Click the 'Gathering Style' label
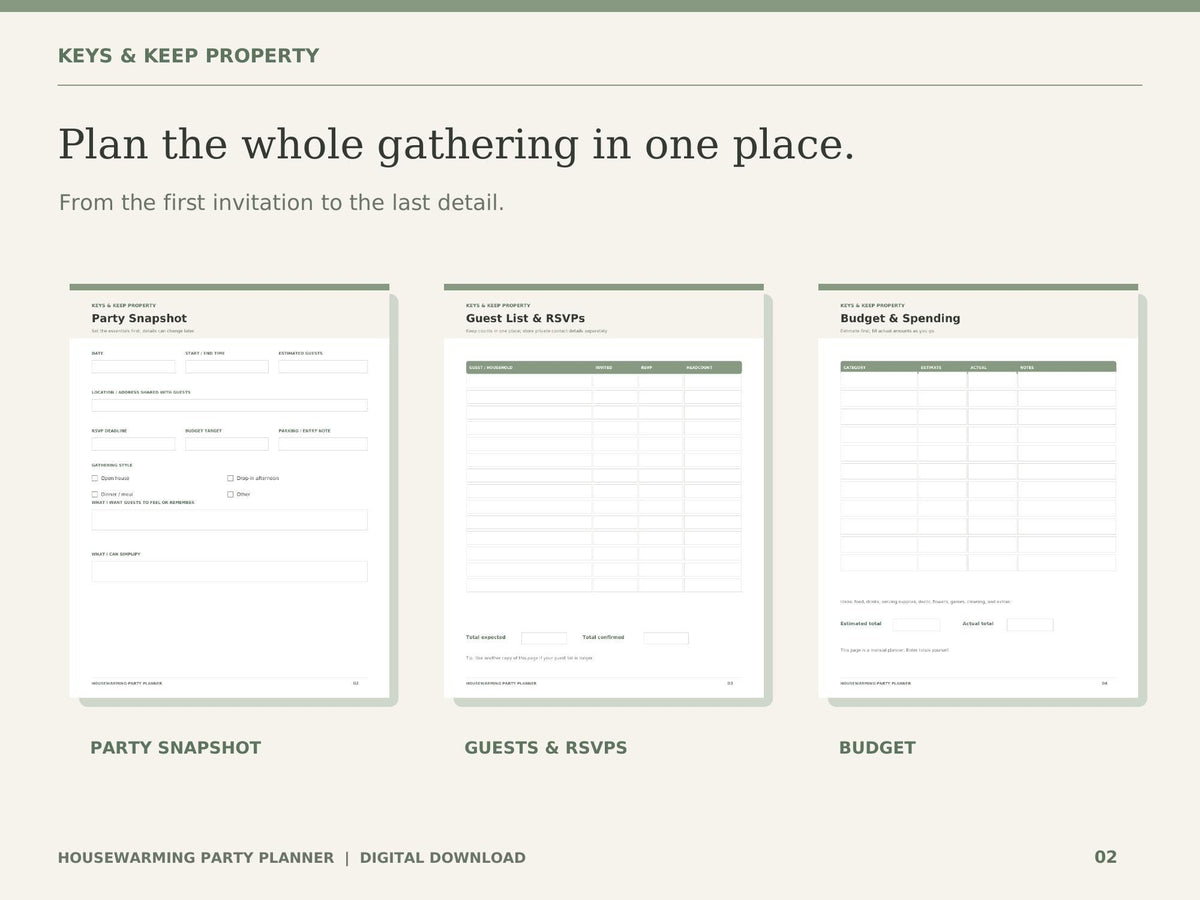This screenshot has height=900, width=1200. [x=112, y=465]
